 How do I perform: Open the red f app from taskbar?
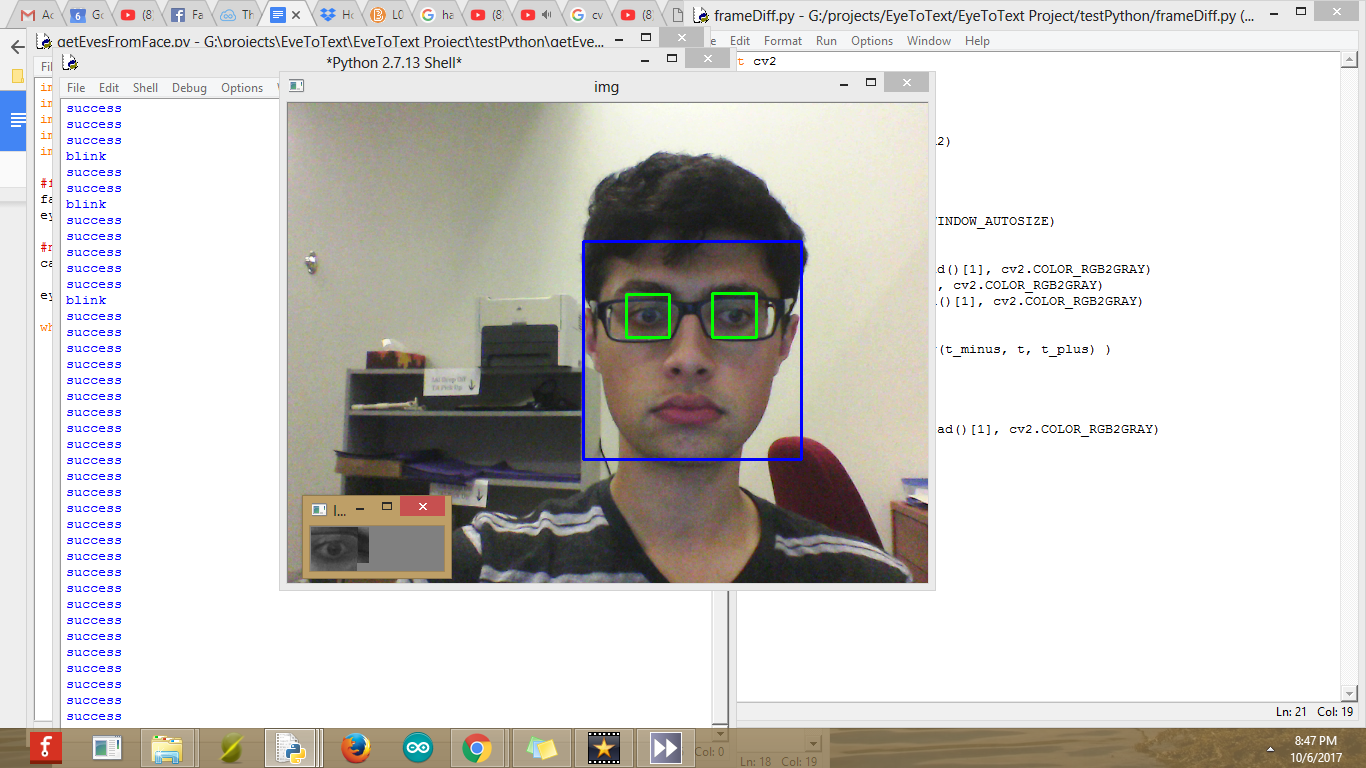45,747
